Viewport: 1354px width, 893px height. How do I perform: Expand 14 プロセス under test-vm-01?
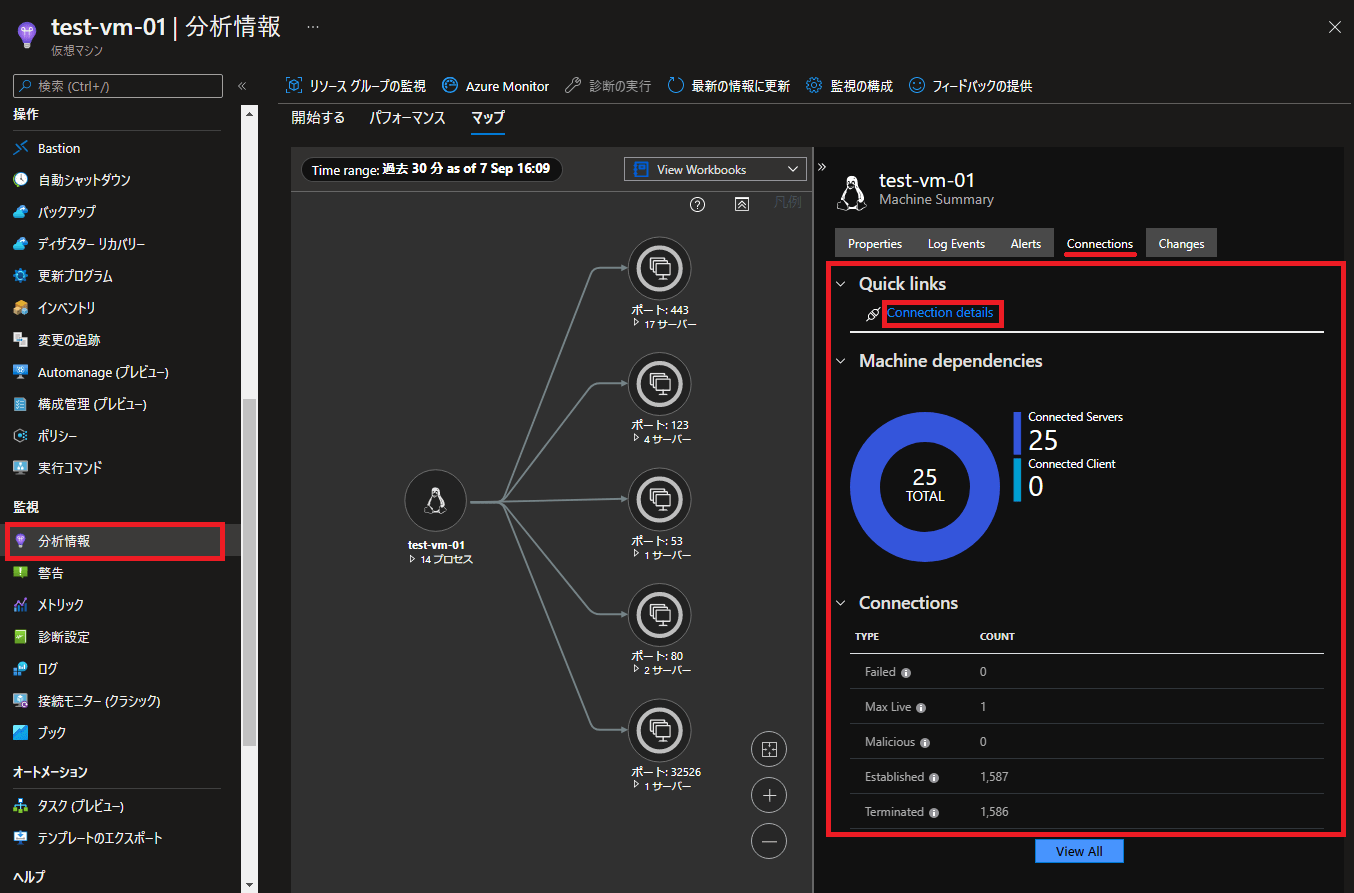(441, 559)
